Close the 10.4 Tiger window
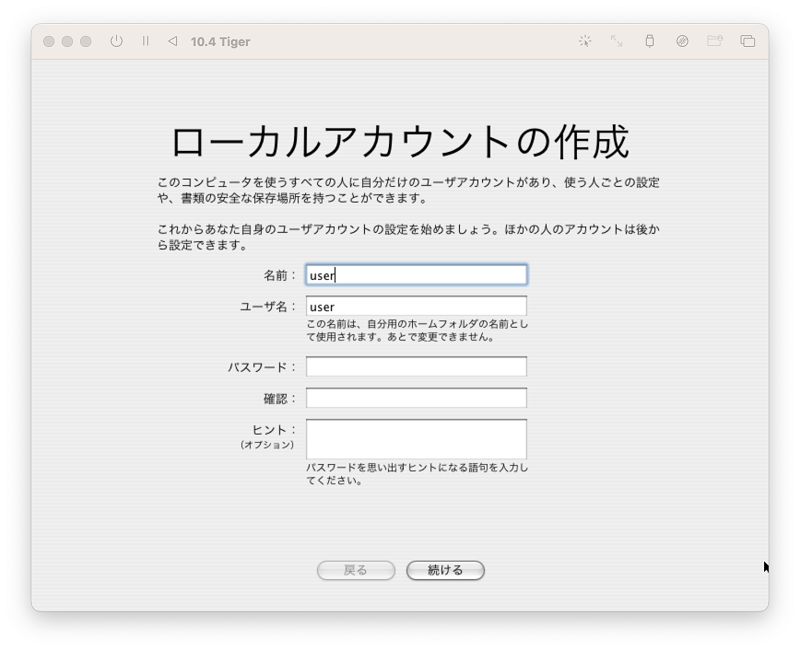The width and height of the screenshot is (800, 650). tap(49, 41)
